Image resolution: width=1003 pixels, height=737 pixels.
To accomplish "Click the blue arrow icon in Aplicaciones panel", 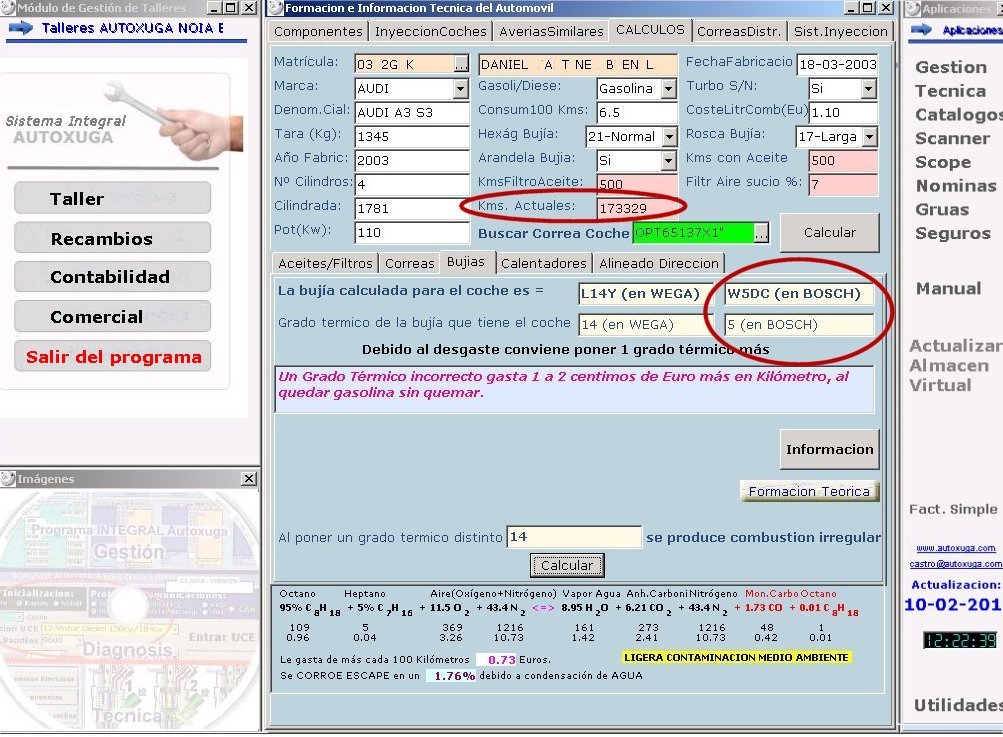I will (x=922, y=29).
